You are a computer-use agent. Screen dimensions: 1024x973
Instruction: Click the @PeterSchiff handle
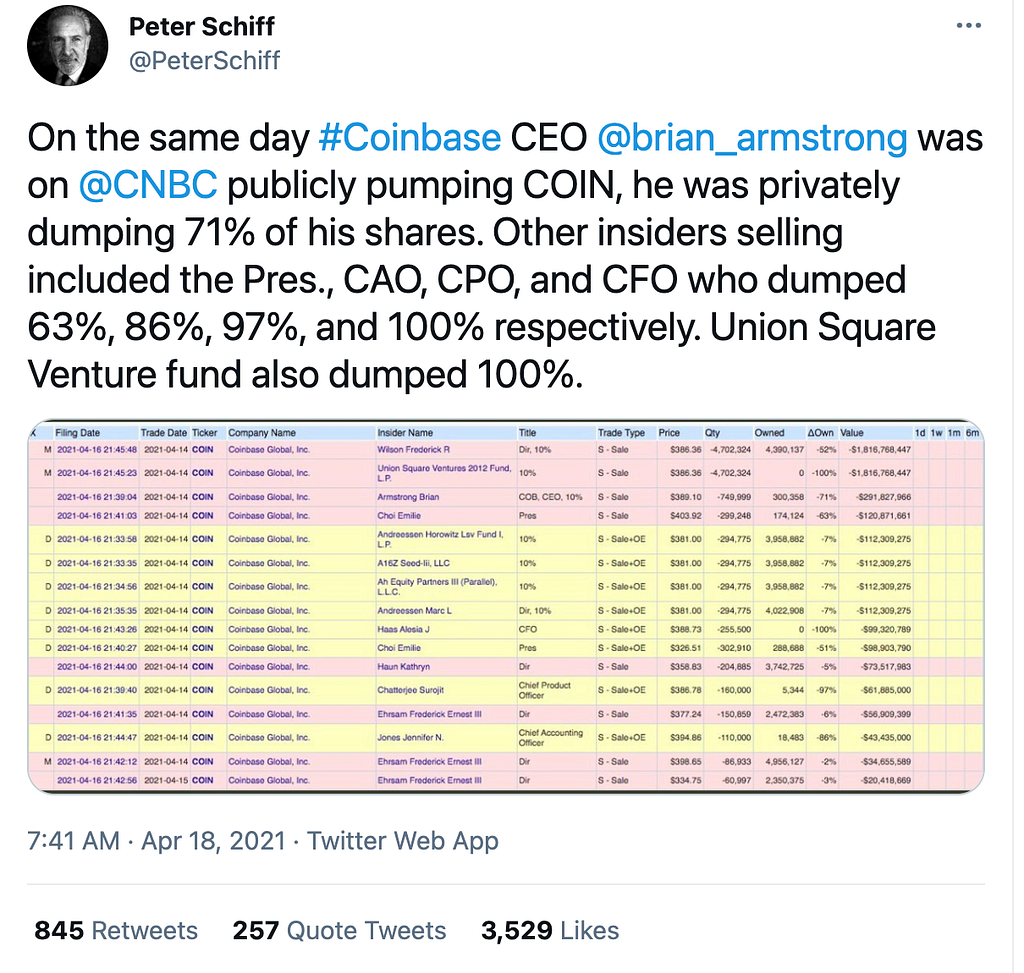205,60
